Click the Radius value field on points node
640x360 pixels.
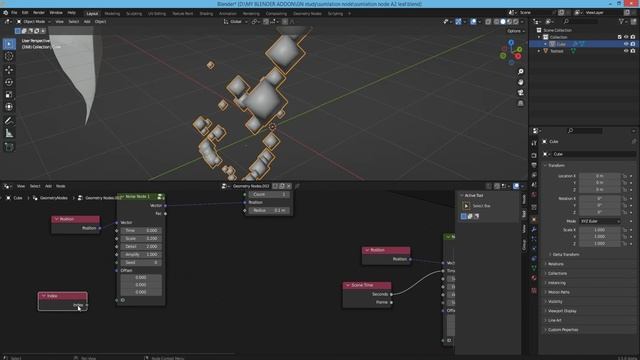click(269, 211)
